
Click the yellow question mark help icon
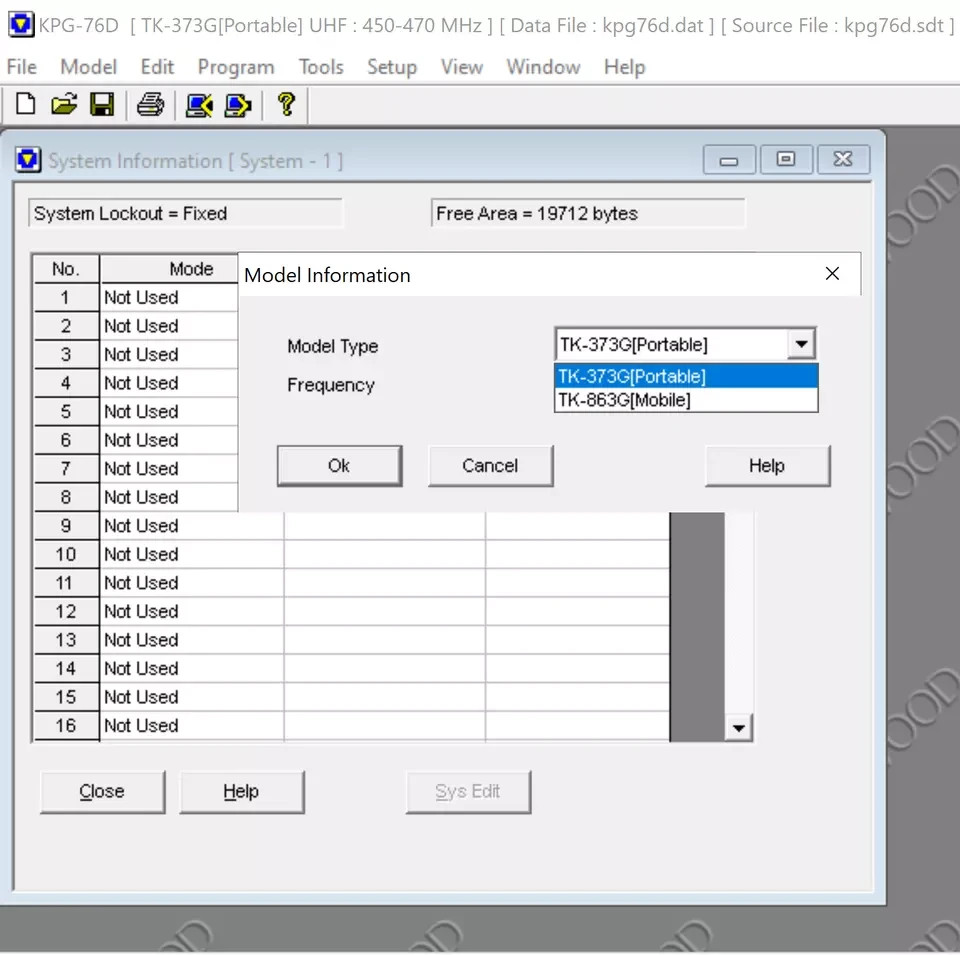[x=286, y=103]
